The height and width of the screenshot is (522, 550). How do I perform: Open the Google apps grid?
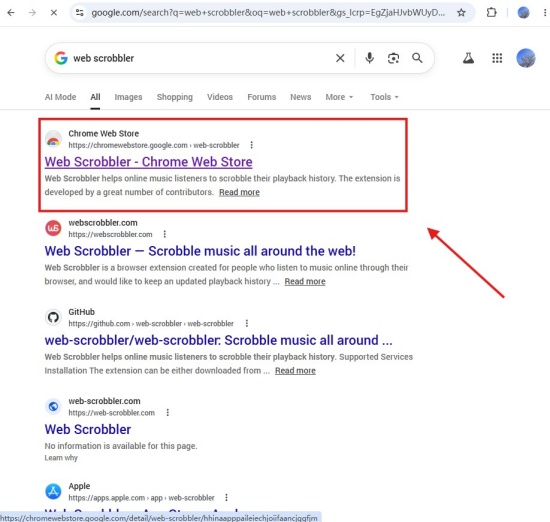click(497, 58)
